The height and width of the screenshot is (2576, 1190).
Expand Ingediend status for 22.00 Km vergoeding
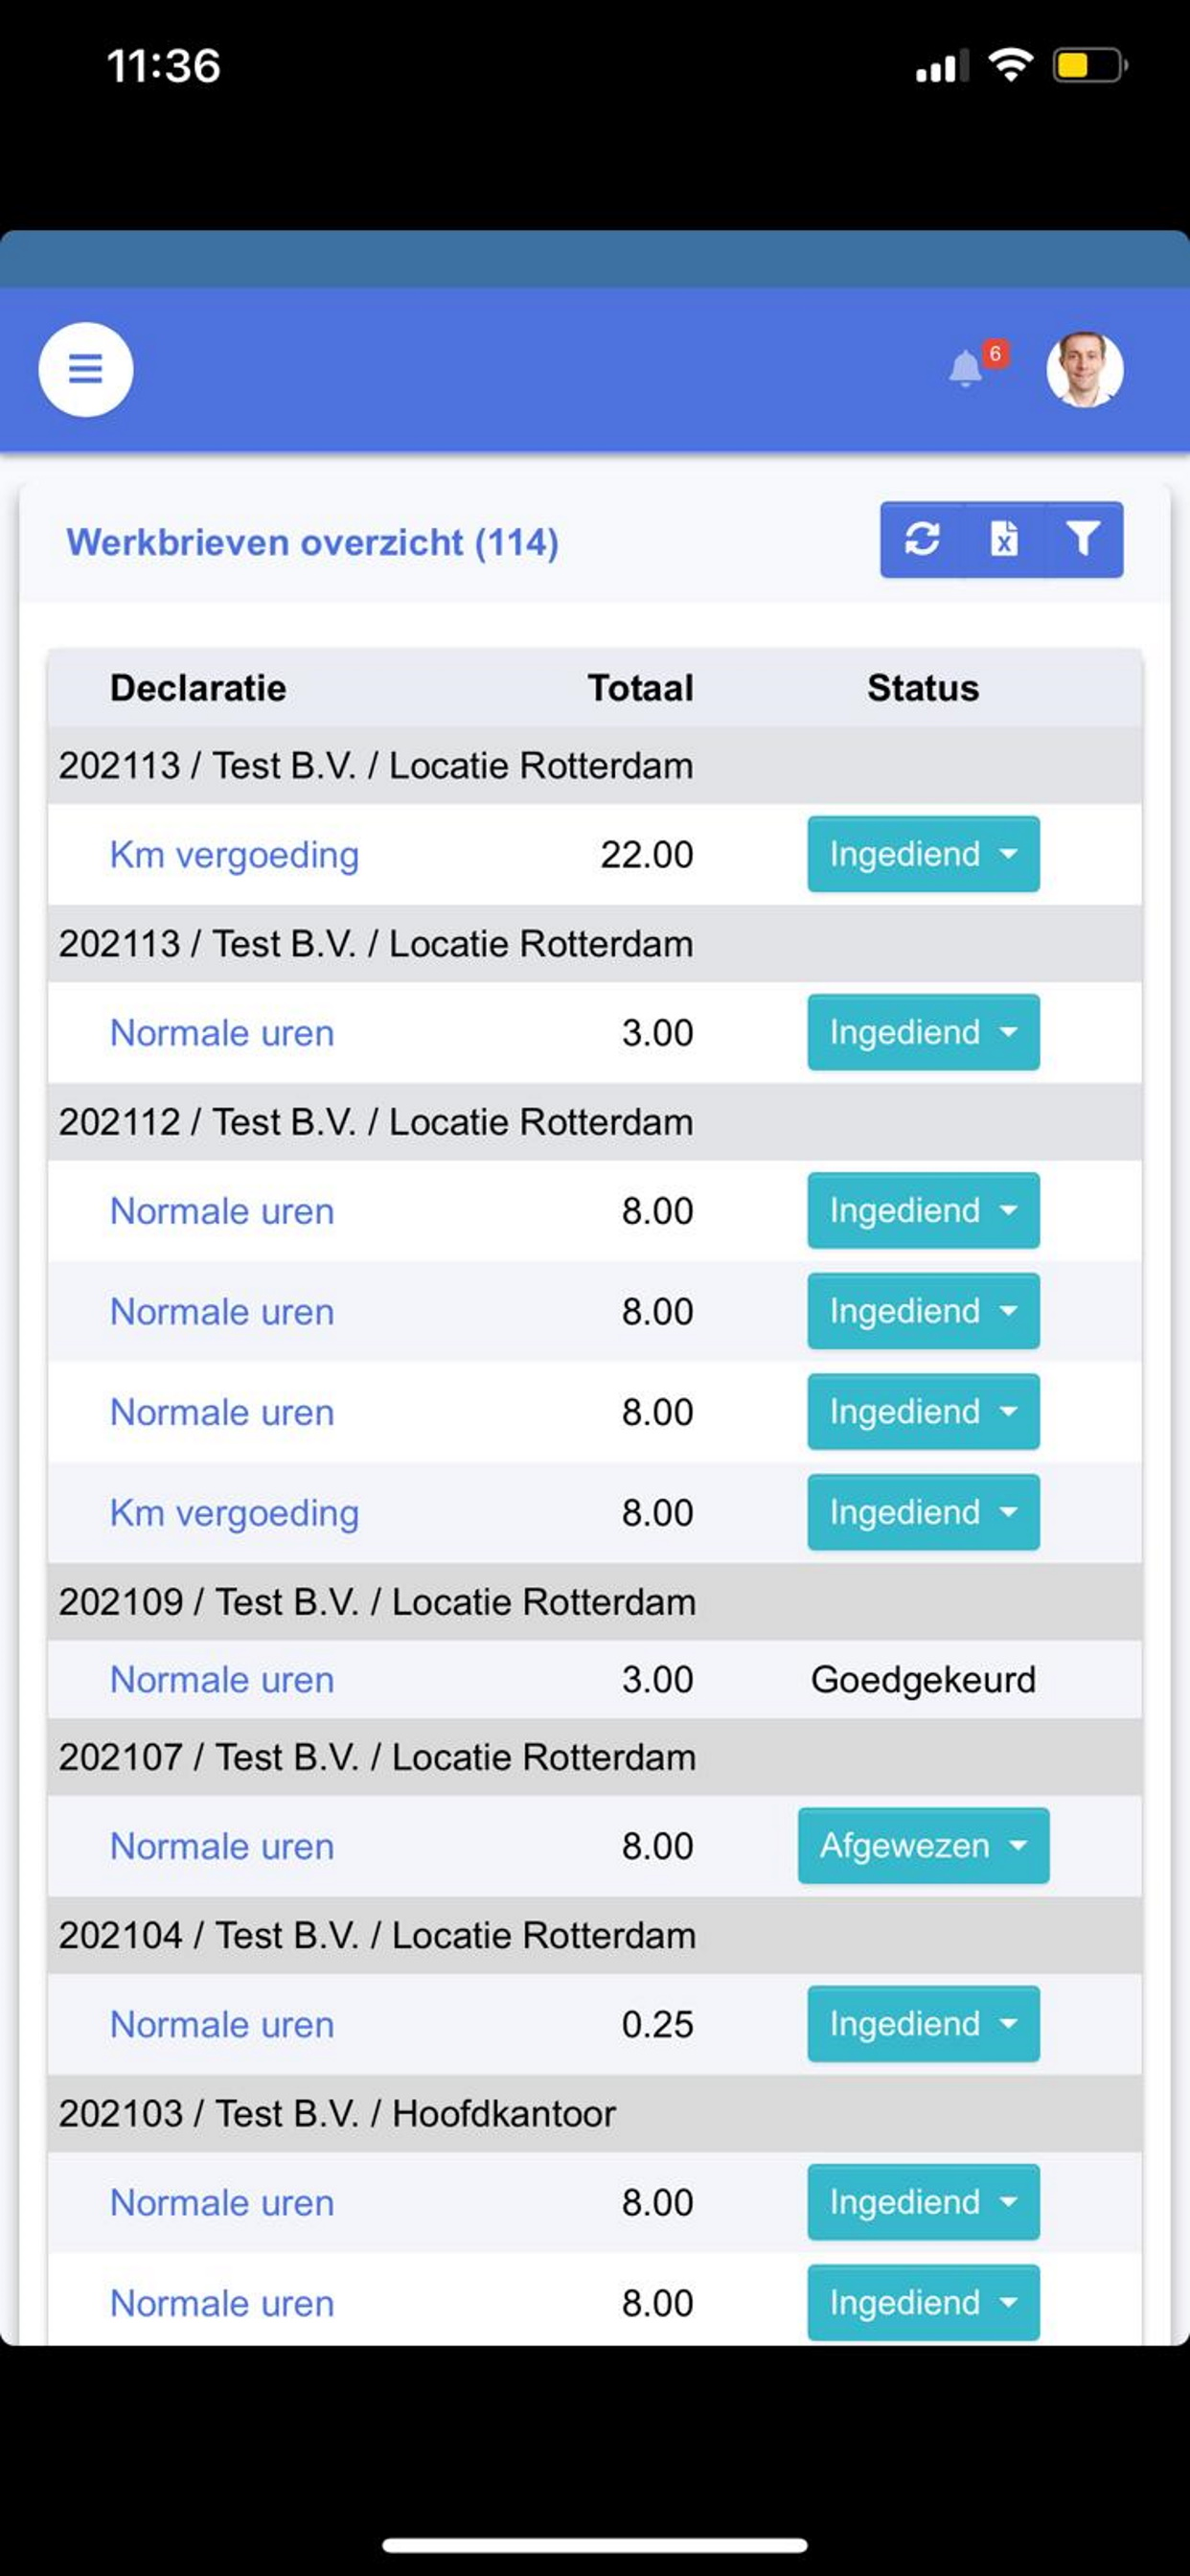923,854
